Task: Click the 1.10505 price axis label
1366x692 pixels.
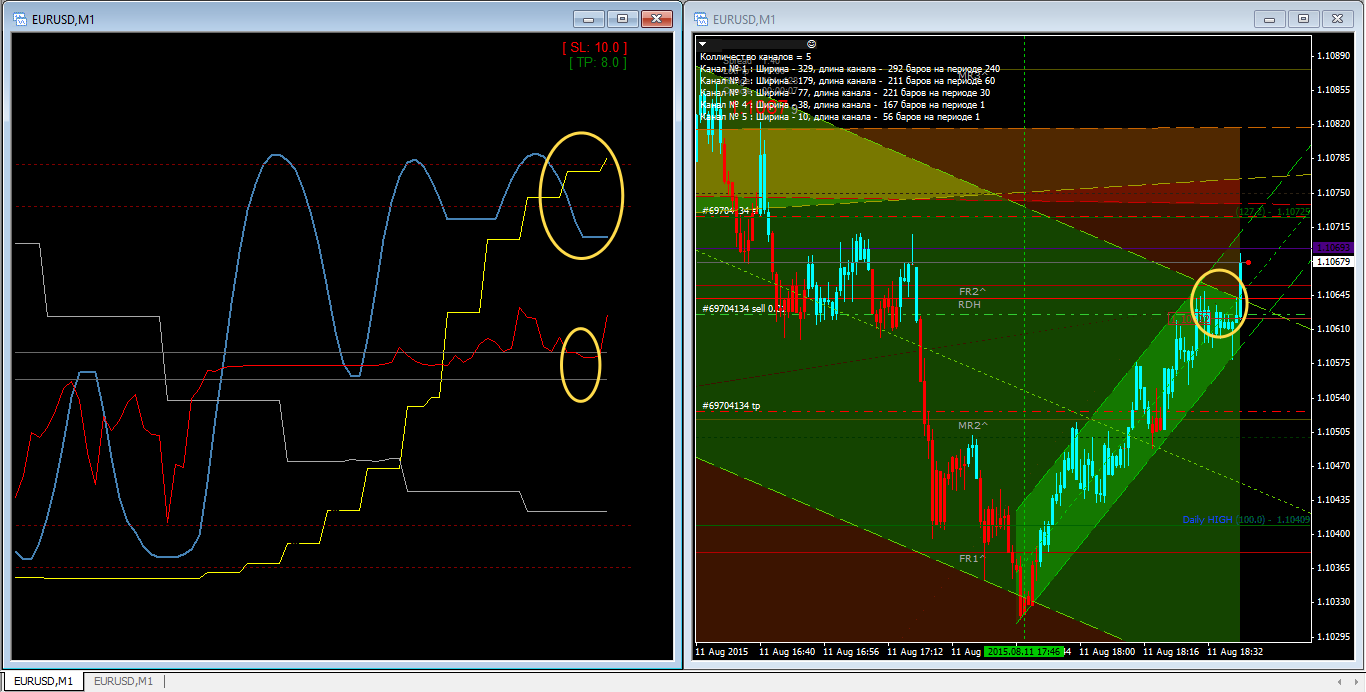Action: pyautogui.click(x=1335, y=431)
